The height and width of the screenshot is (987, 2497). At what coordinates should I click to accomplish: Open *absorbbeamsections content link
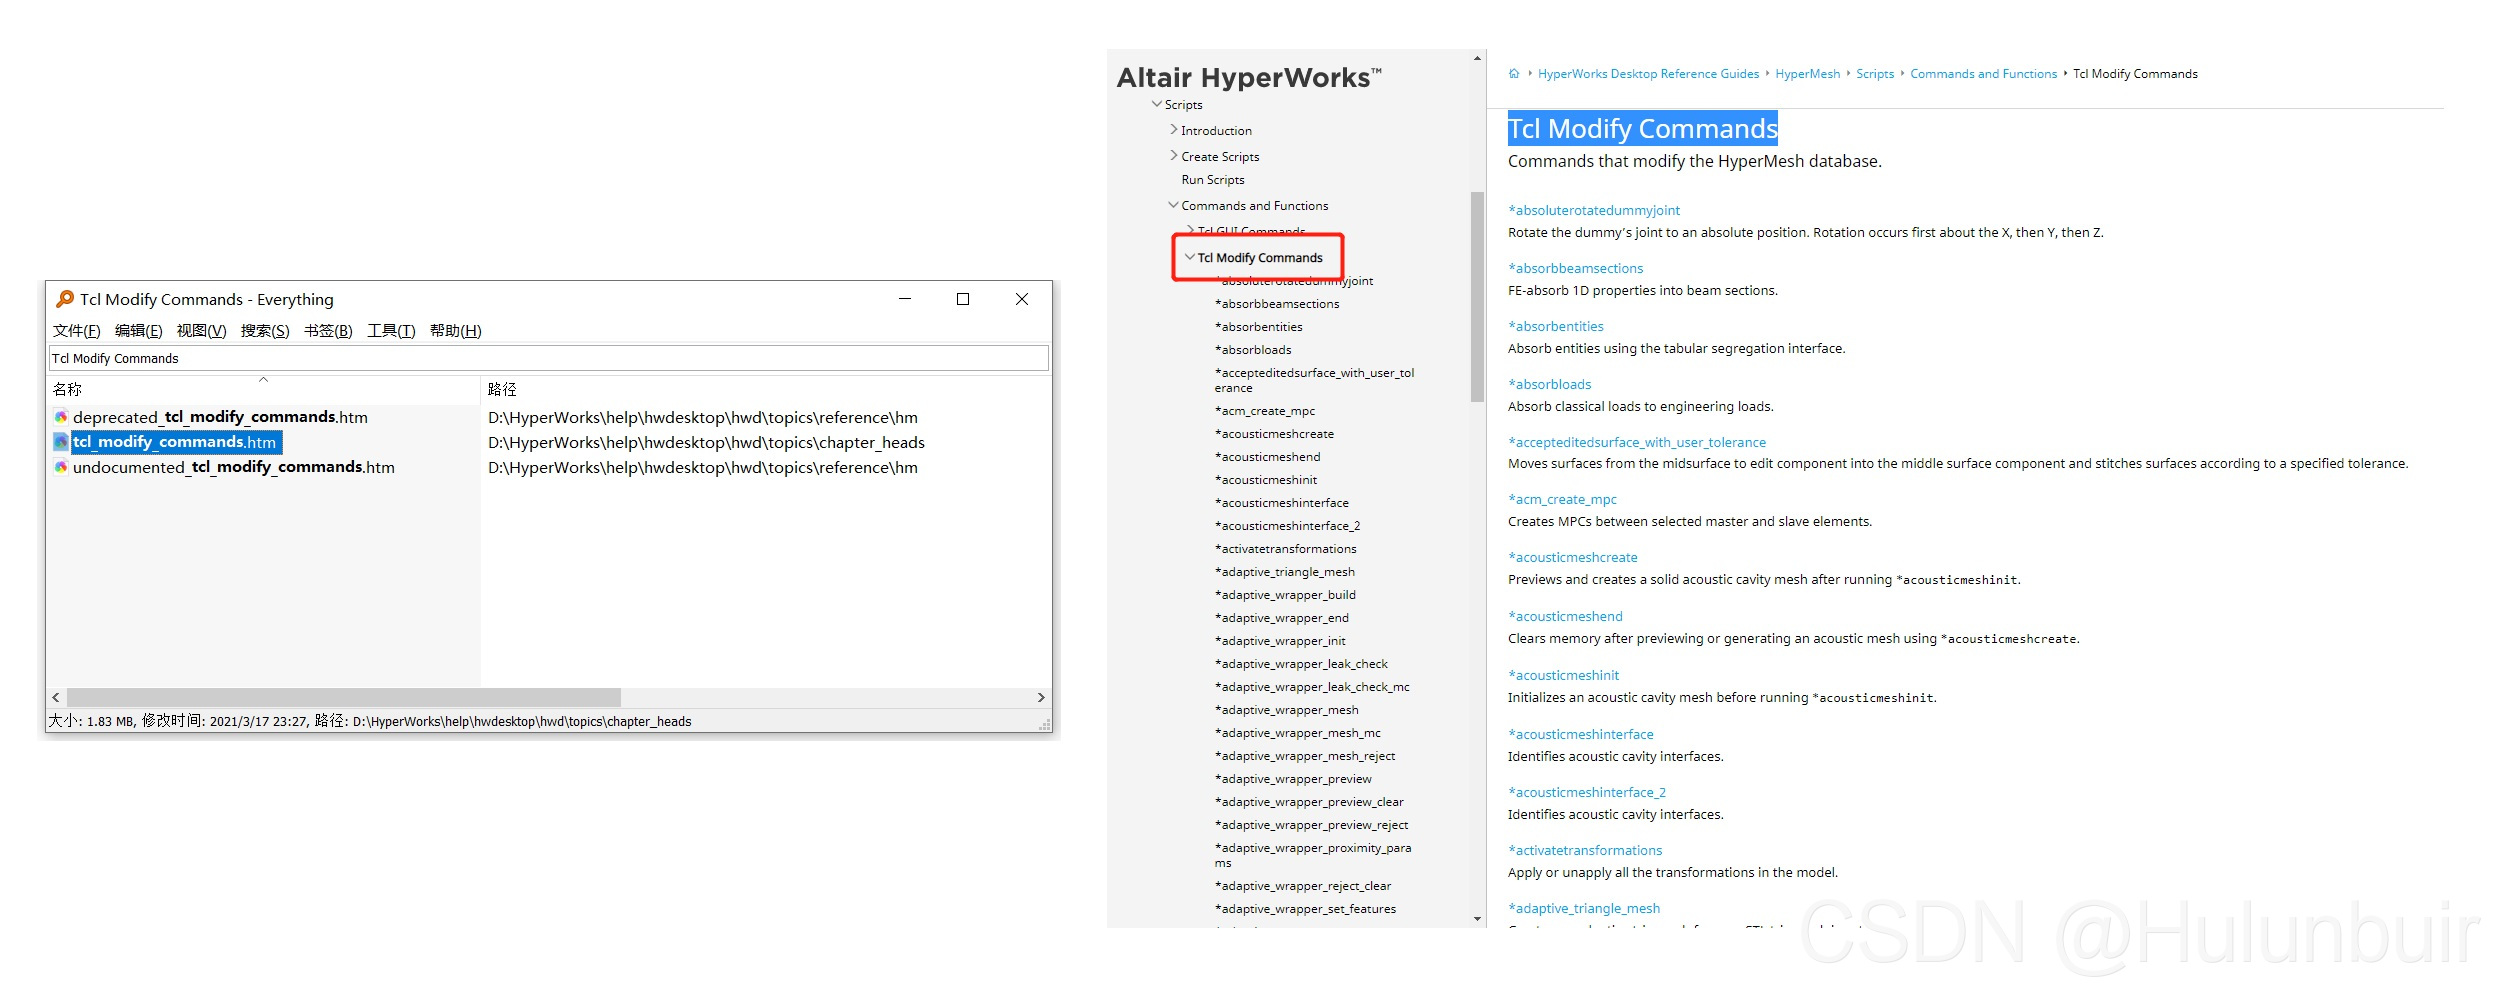1576,268
